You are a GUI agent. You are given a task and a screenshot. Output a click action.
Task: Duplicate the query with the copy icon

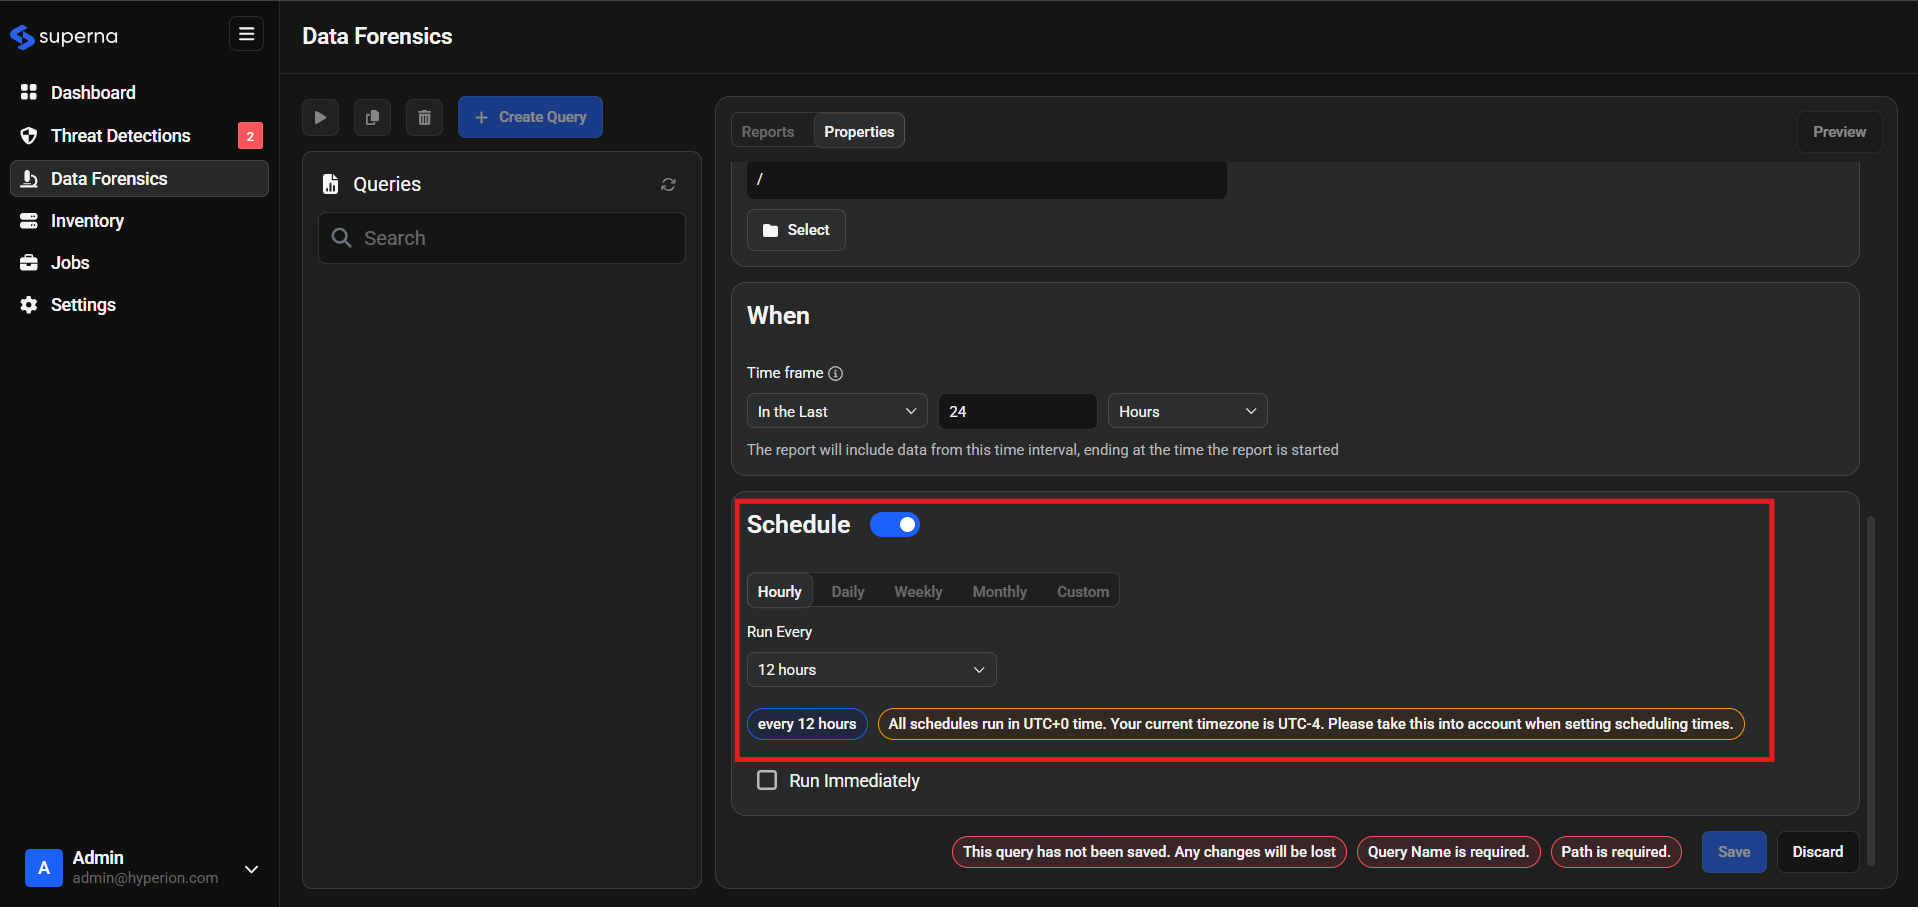[372, 117]
